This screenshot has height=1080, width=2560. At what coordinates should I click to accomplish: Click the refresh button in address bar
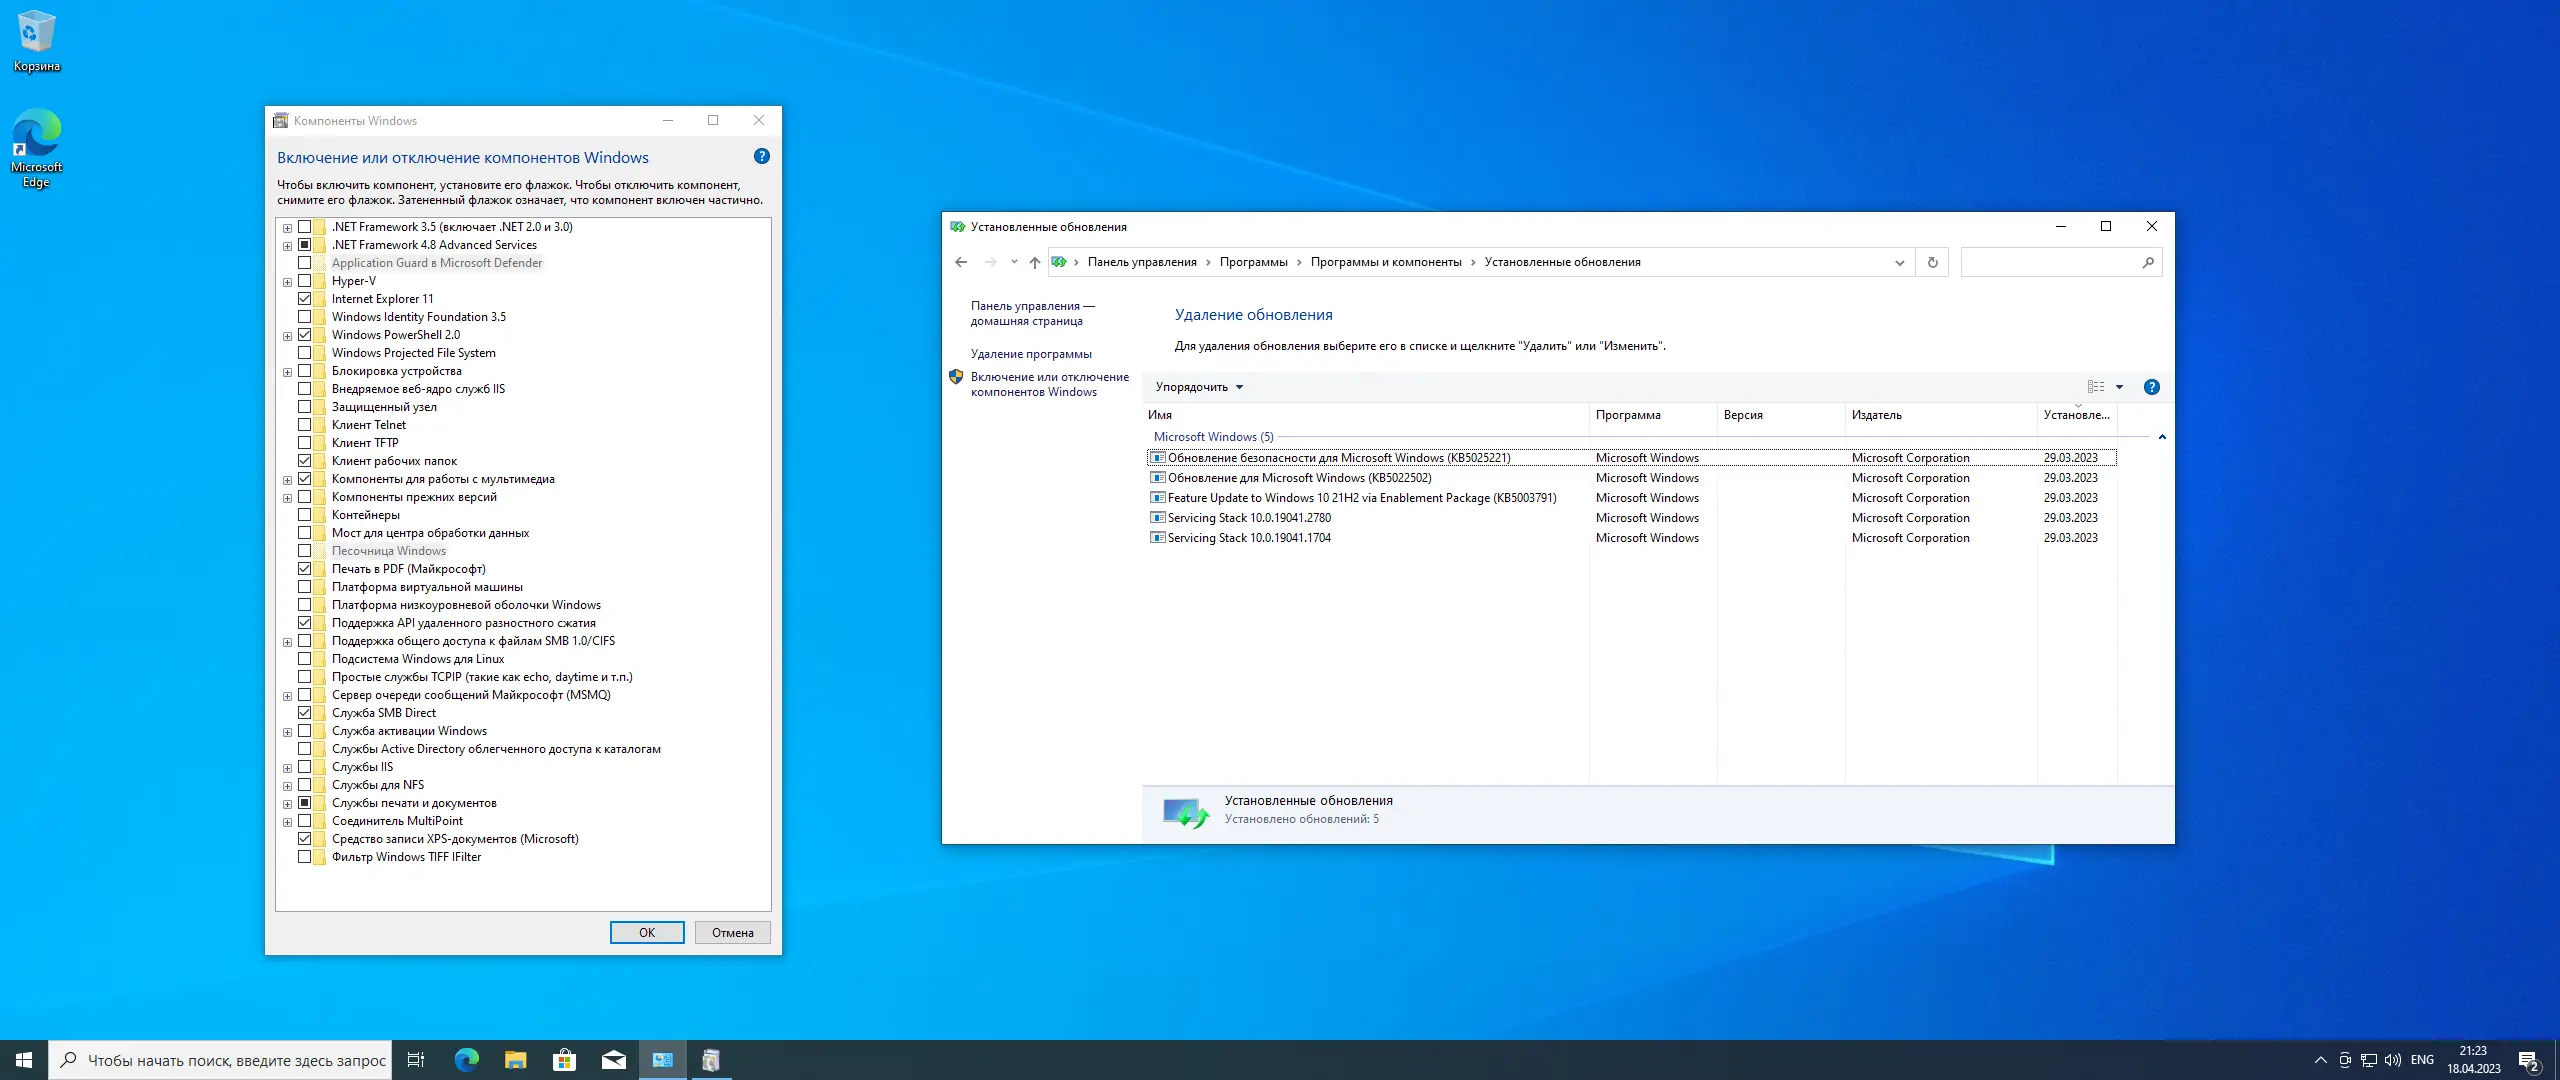click(x=1932, y=262)
